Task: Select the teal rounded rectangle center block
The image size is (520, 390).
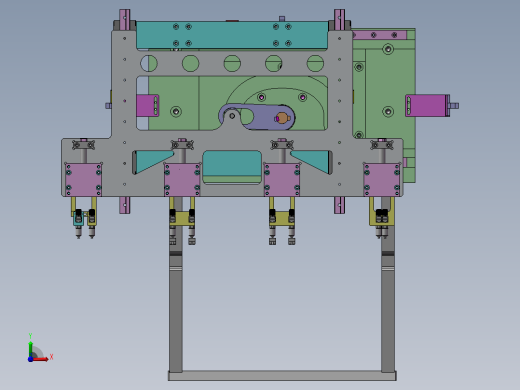Action: 232,163
